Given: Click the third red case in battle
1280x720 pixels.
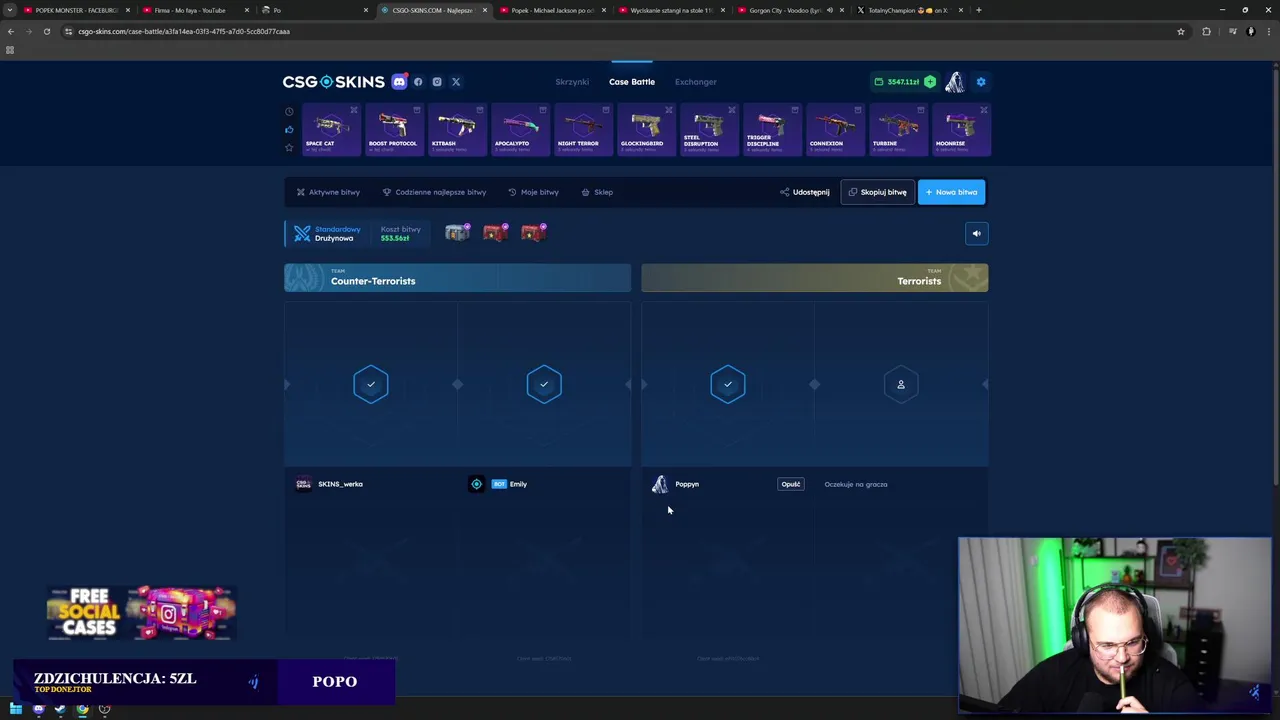Looking at the screenshot, I should tap(534, 233).
